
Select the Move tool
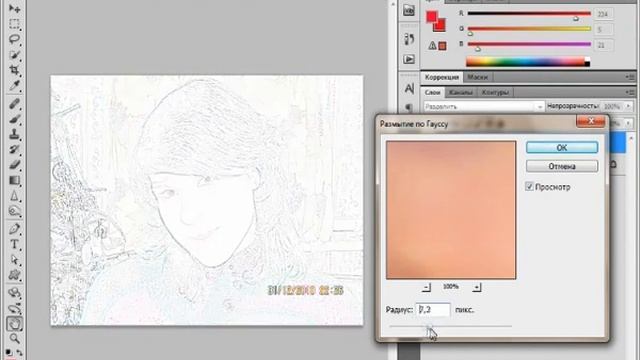click(x=14, y=9)
